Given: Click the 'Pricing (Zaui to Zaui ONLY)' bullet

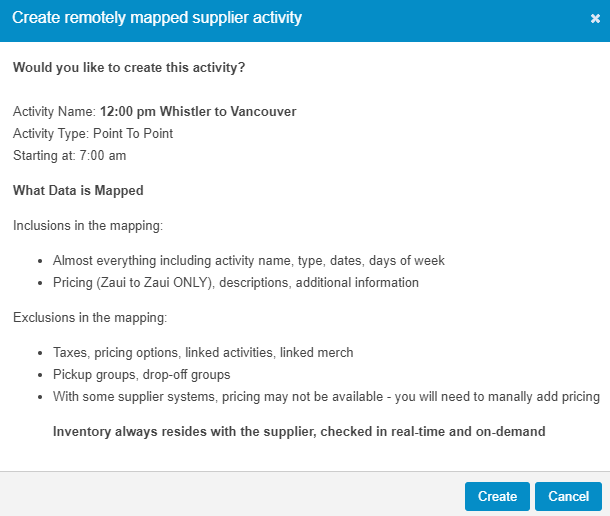Looking at the screenshot, I should [236, 283].
